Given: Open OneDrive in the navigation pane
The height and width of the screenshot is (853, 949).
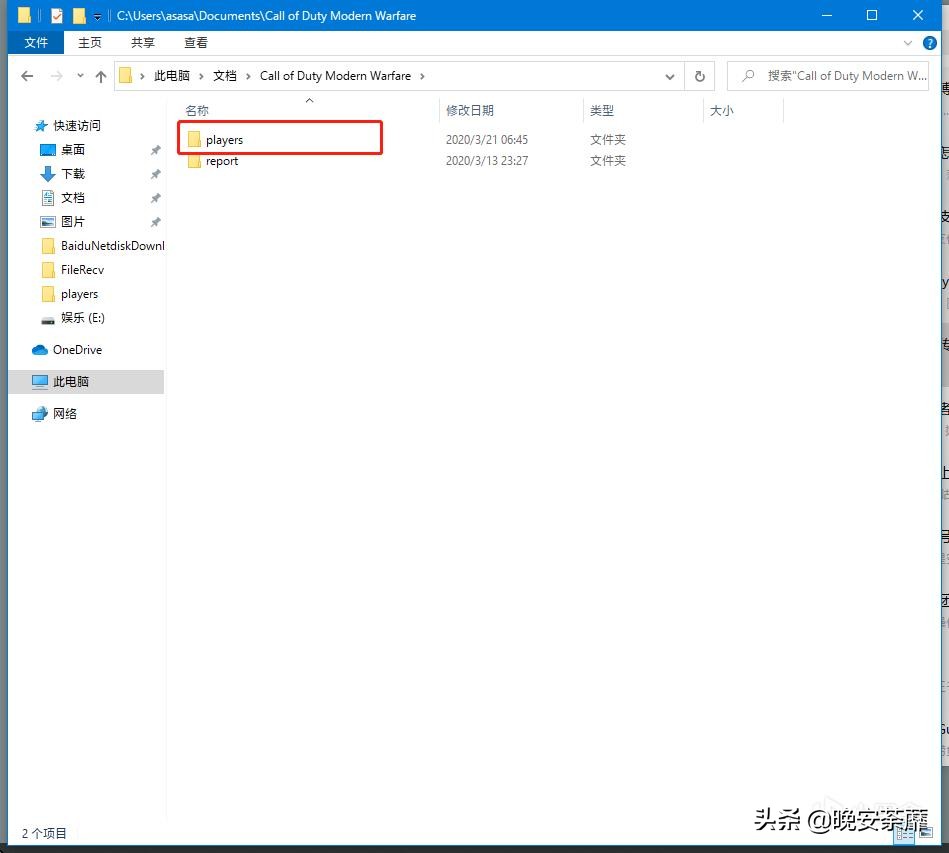Looking at the screenshot, I should click(76, 350).
